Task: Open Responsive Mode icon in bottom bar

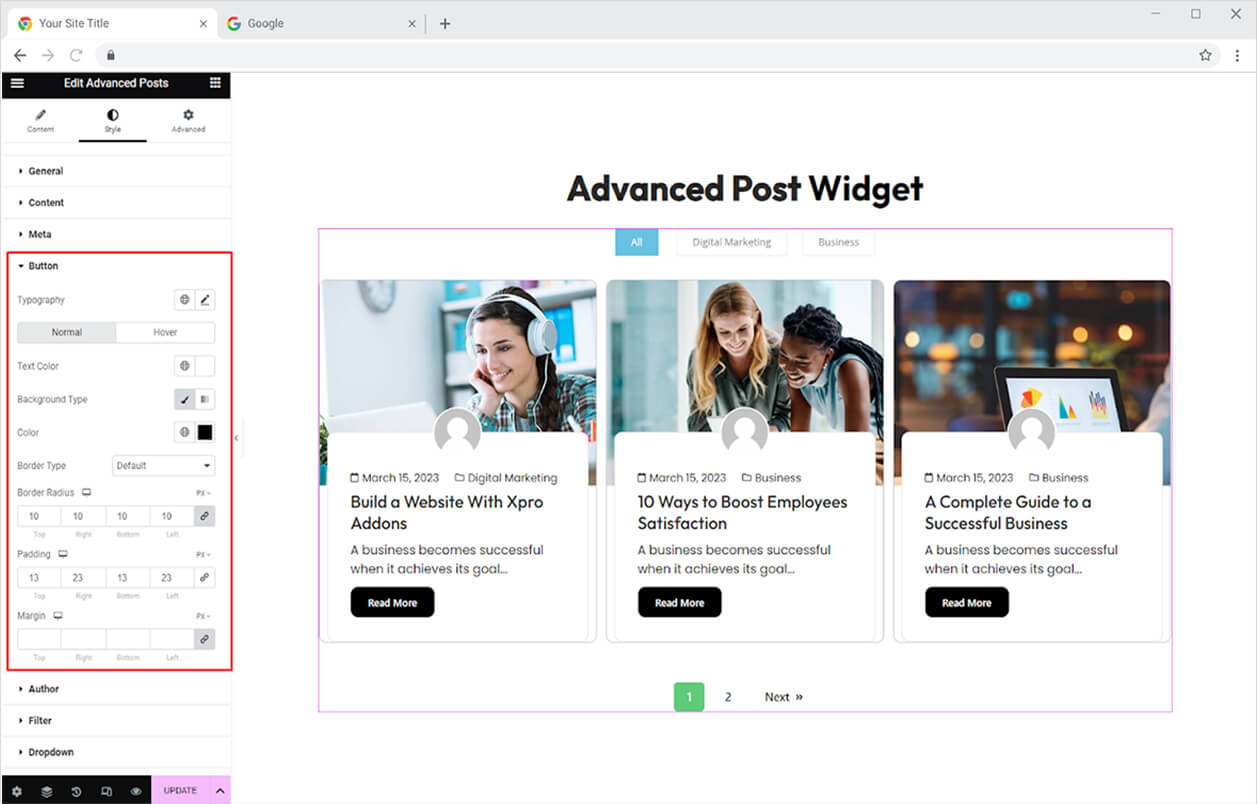Action: click(x=106, y=791)
